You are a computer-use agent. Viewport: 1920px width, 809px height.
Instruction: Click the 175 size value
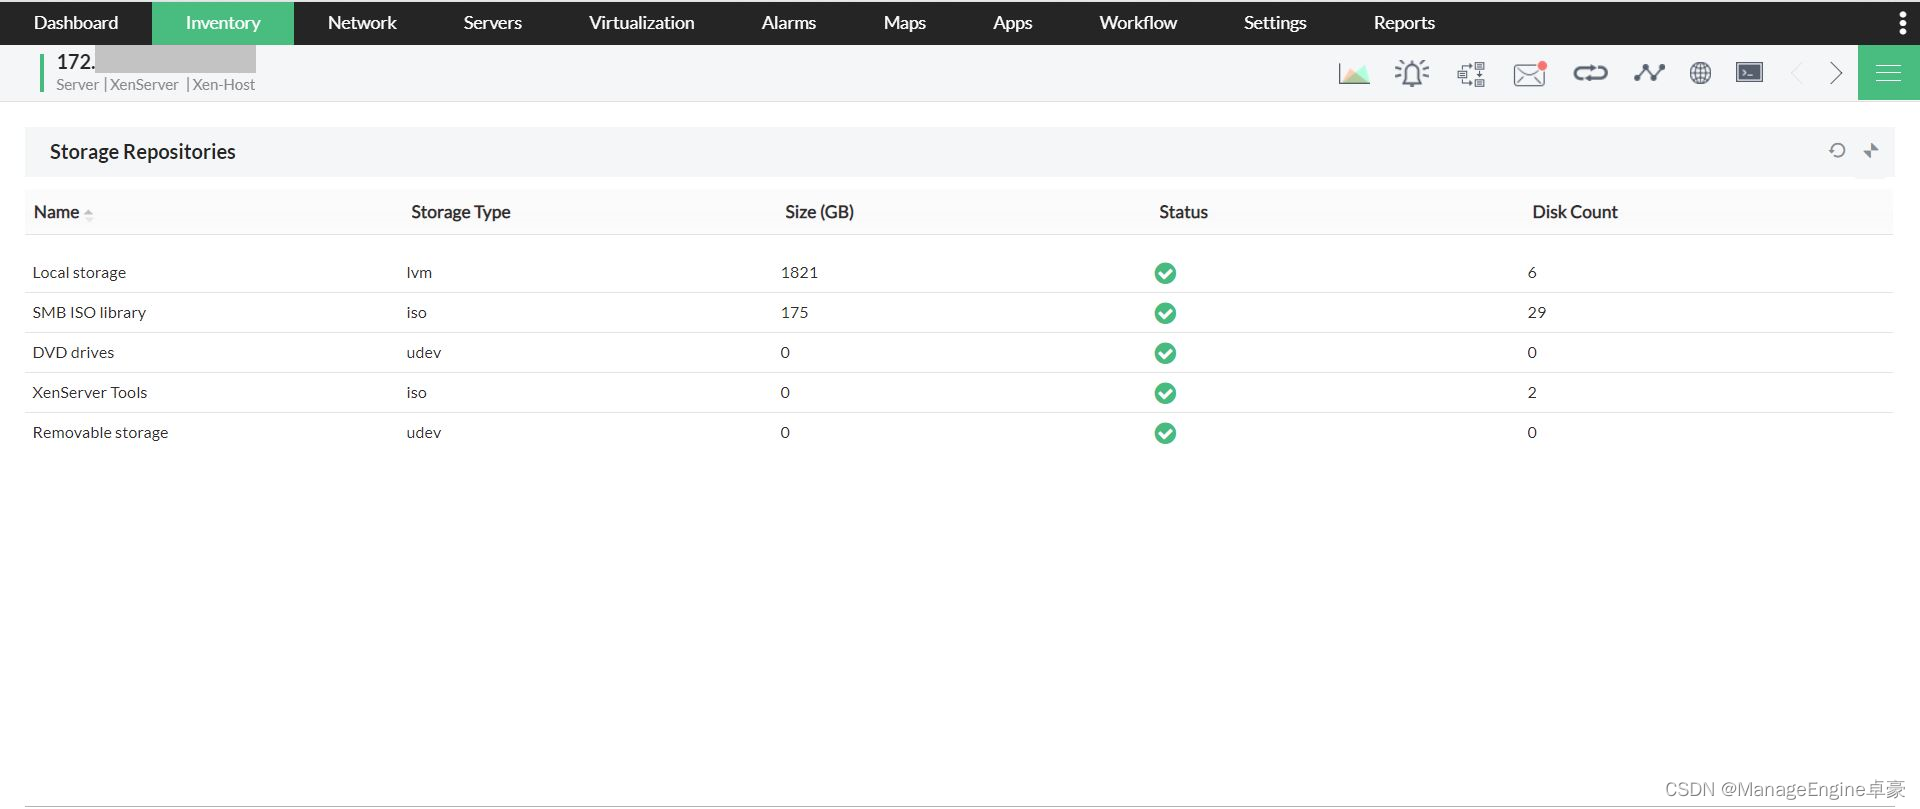tap(794, 313)
